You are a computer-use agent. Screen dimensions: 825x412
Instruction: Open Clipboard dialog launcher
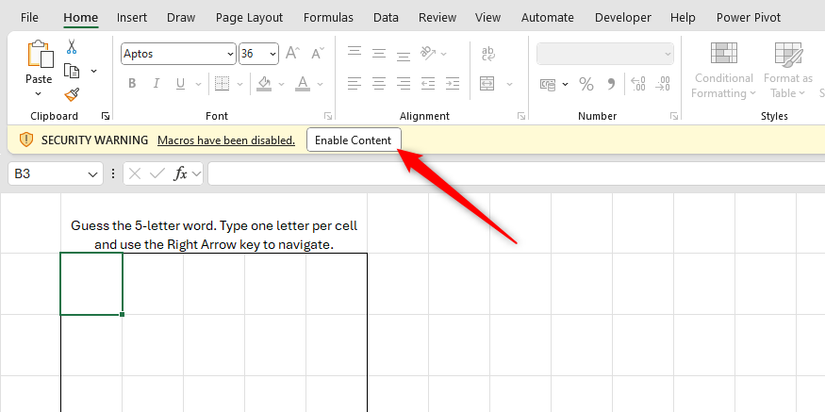point(105,116)
